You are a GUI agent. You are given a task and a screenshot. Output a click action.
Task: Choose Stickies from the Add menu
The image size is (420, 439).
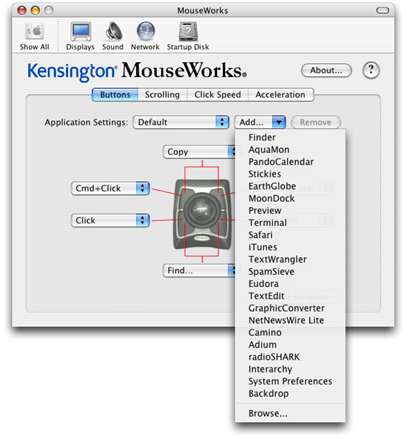290,174
